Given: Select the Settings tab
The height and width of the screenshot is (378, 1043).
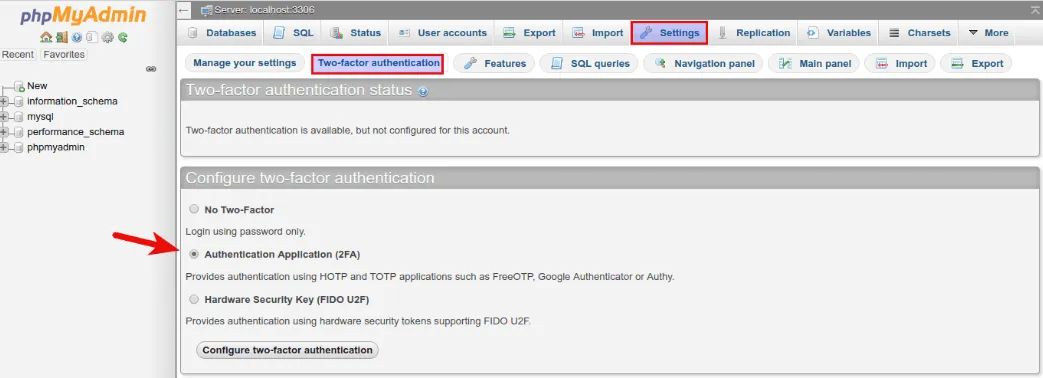Looking at the screenshot, I should pos(669,33).
